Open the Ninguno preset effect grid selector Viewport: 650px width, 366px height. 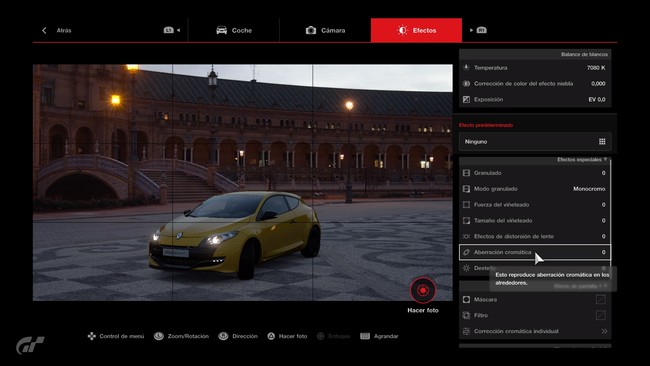602,142
